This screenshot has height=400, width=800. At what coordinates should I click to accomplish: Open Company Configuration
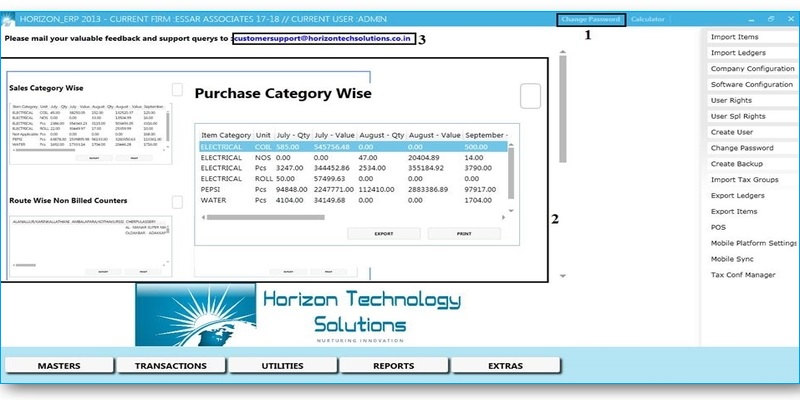750,68
